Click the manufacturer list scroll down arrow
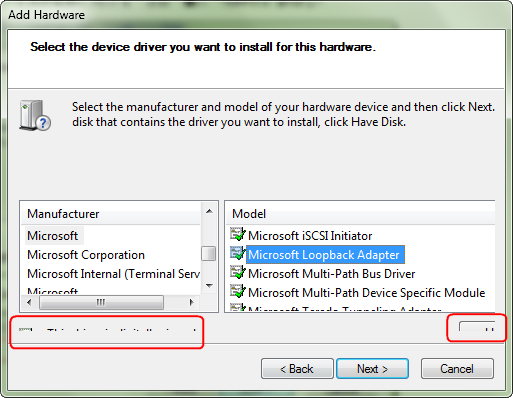The image size is (513, 398). 209,285
